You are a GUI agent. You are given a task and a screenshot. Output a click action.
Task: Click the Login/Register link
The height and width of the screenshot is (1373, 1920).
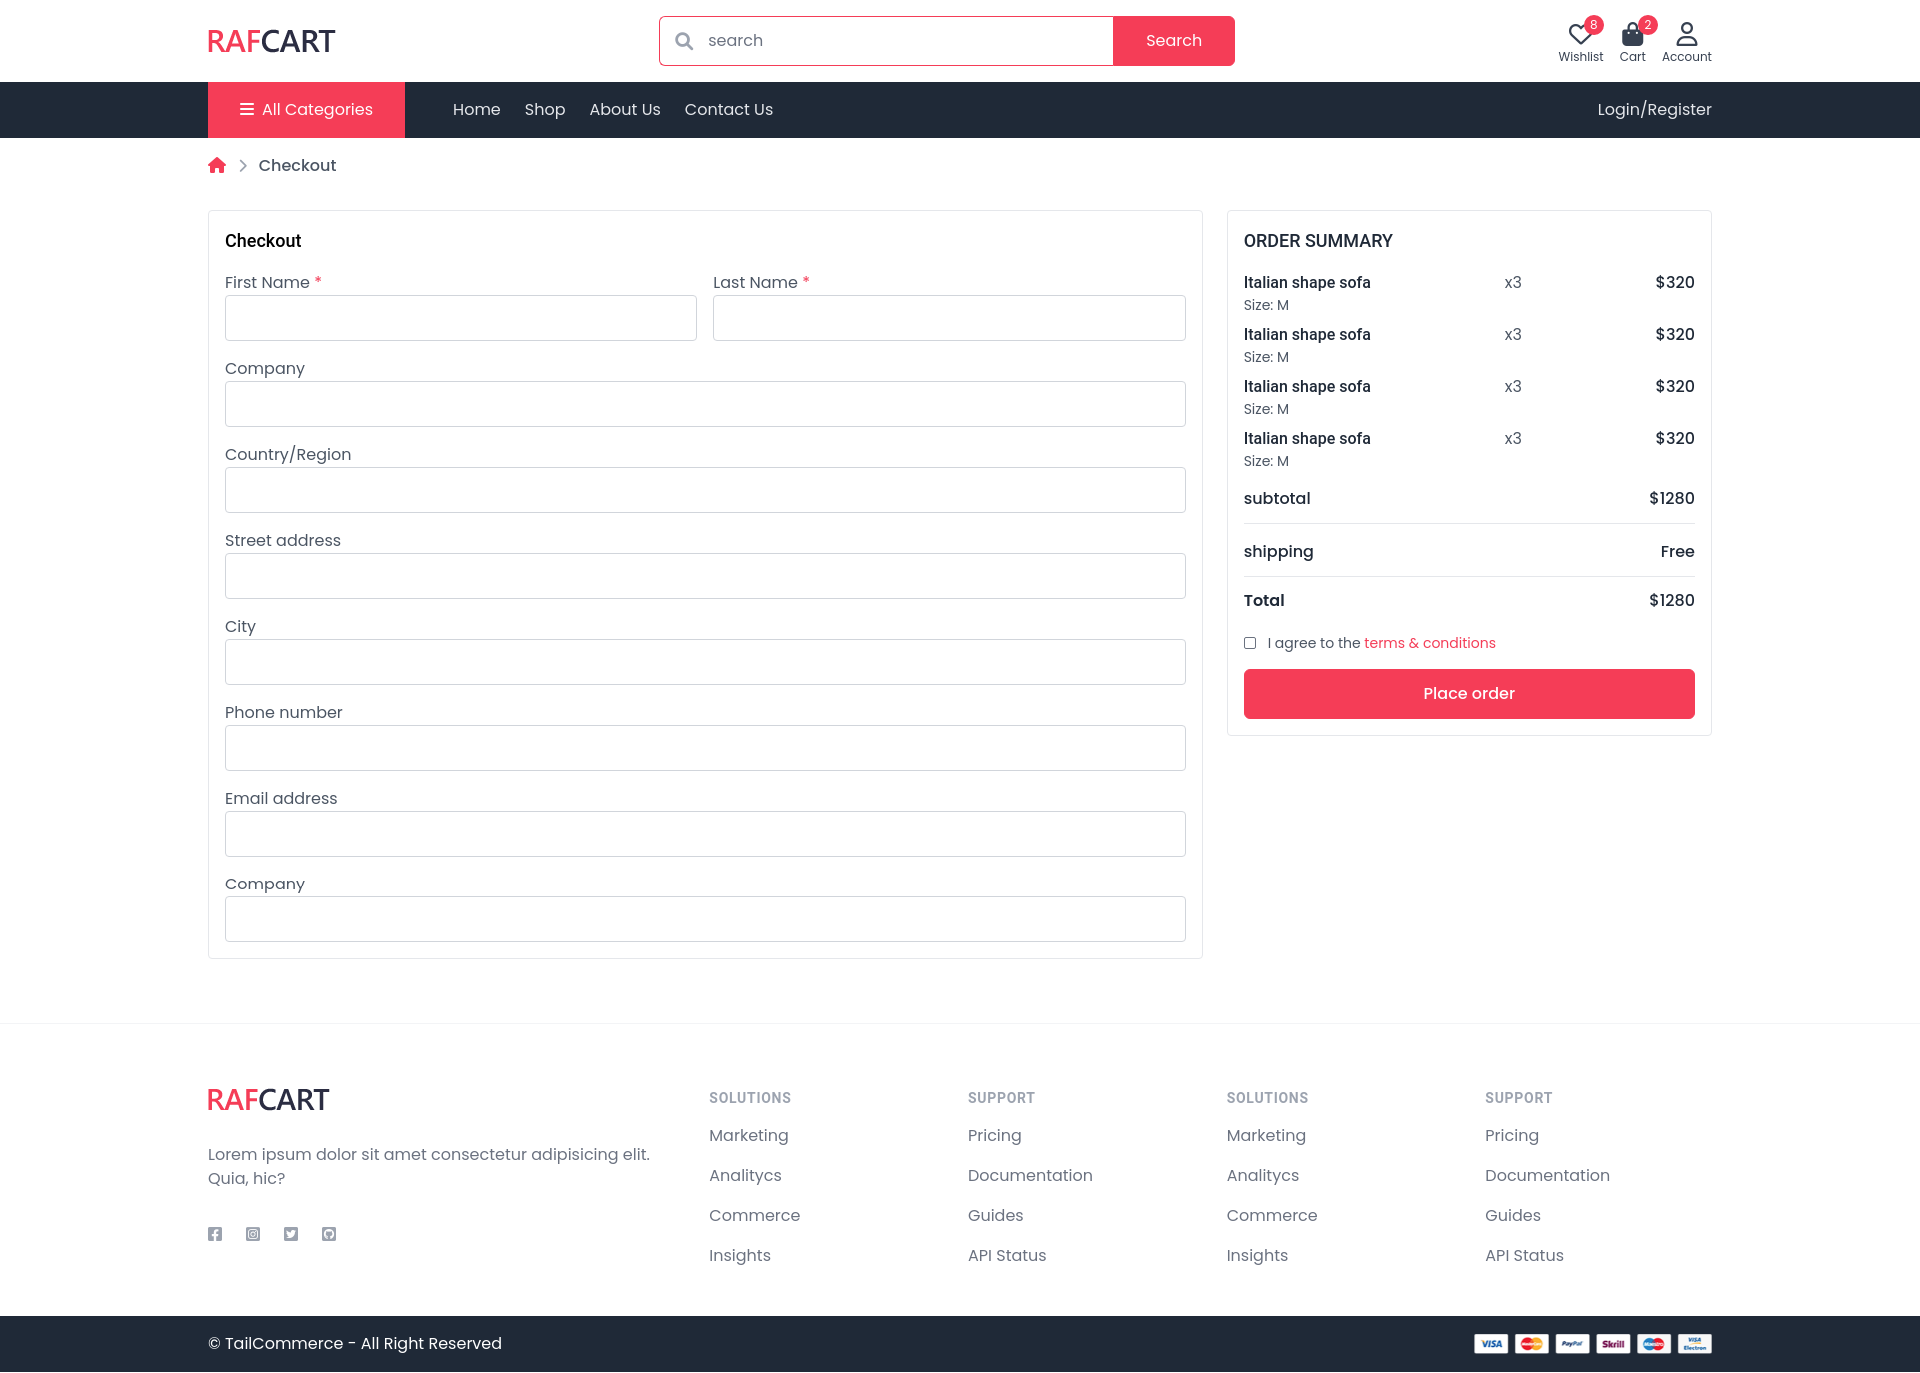tap(1654, 110)
